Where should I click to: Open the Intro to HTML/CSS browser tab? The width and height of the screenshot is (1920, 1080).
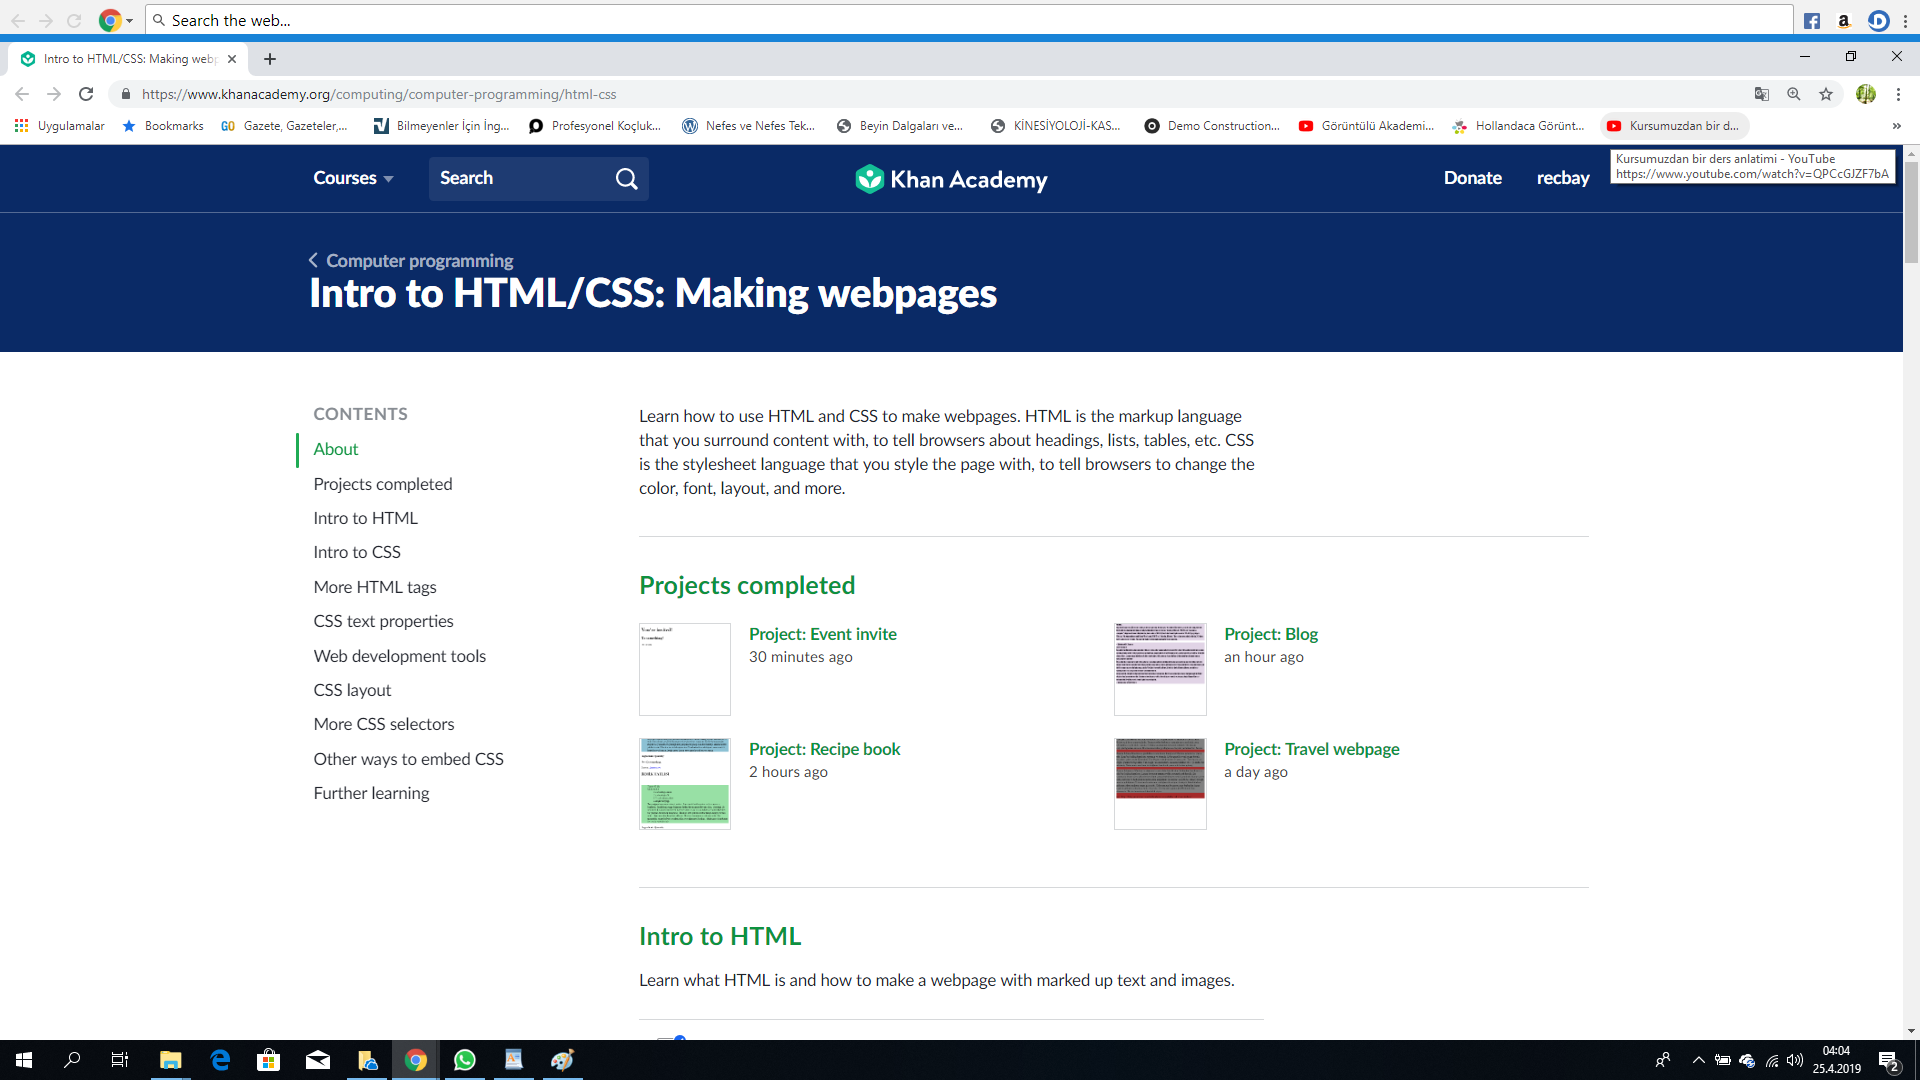tap(127, 59)
